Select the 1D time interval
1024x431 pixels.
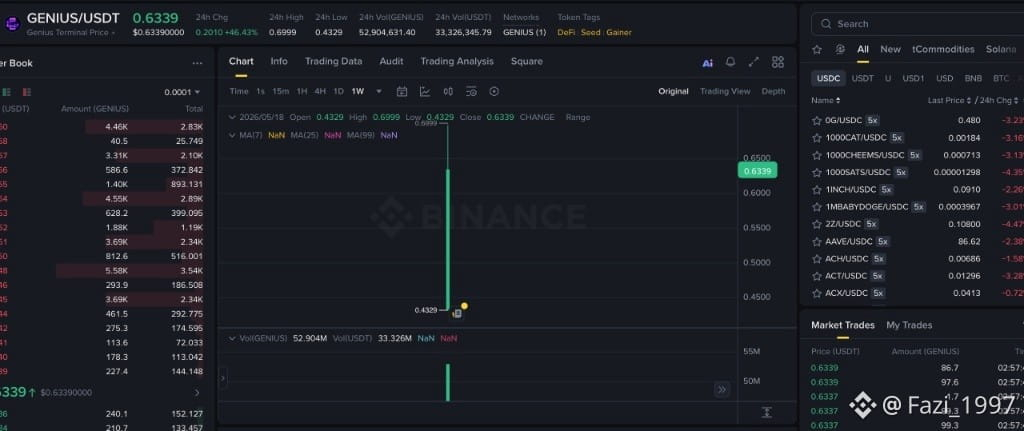[x=338, y=91]
